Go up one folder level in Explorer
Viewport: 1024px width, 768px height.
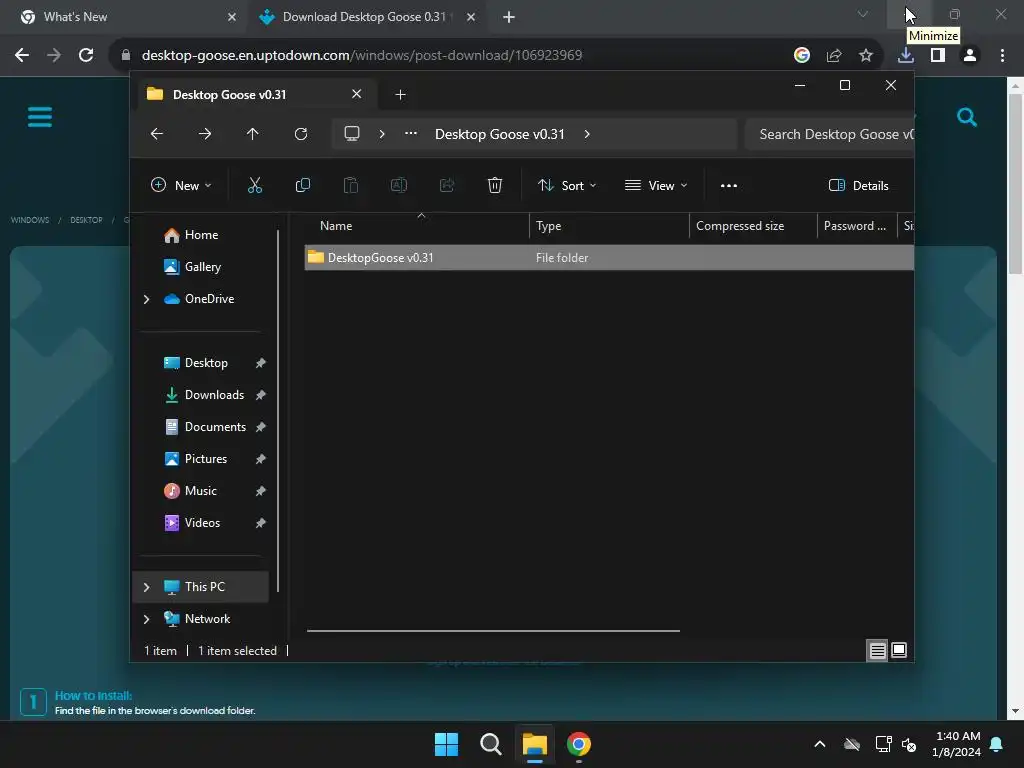click(253, 134)
